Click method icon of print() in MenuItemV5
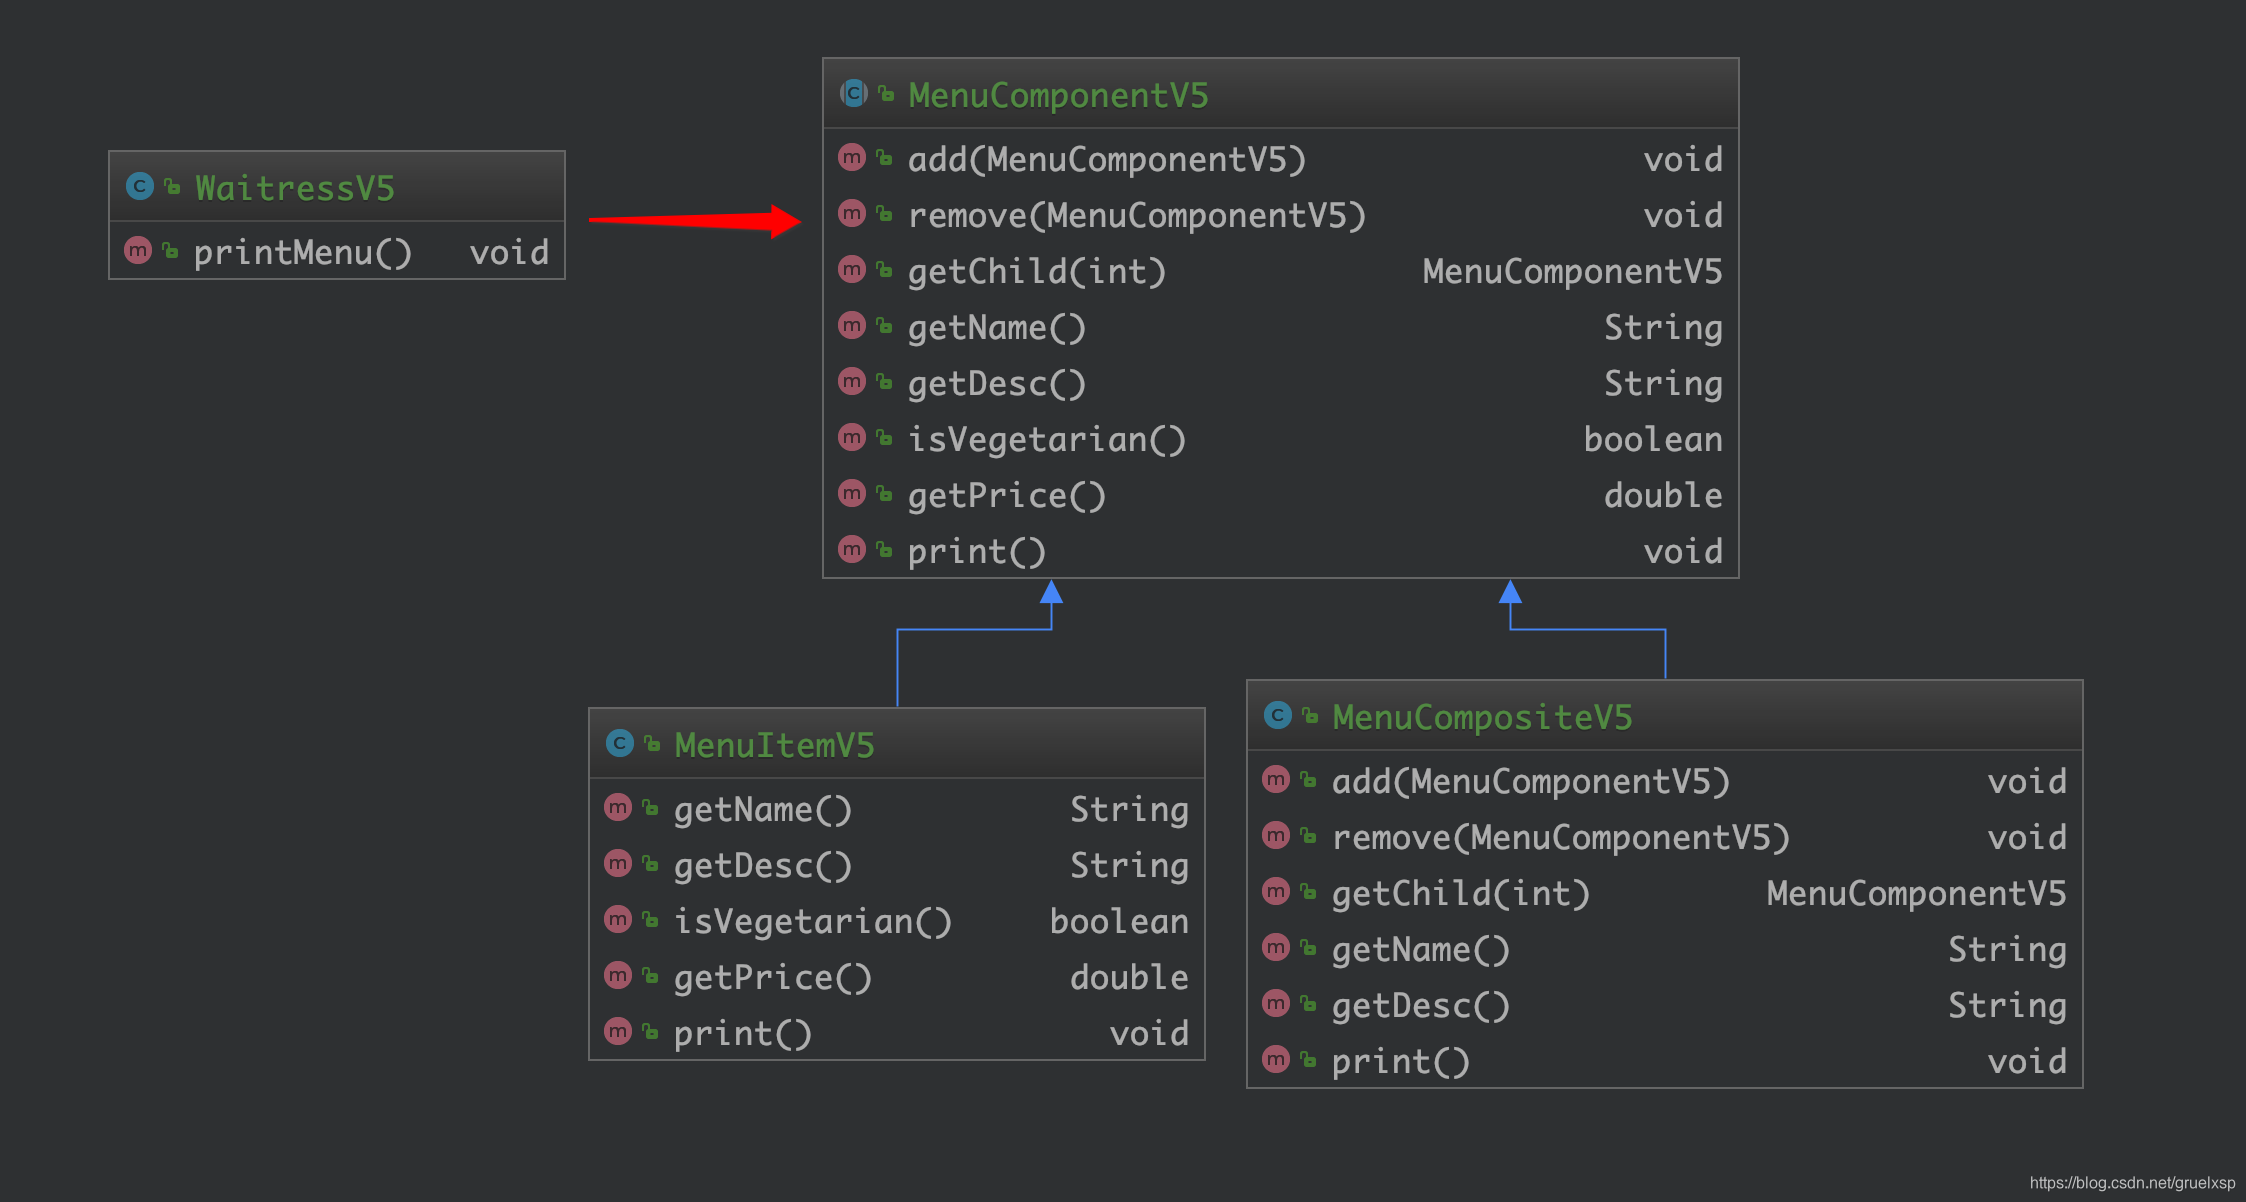This screenshot has height=1202, width=2246. (x=618, y=1031)
